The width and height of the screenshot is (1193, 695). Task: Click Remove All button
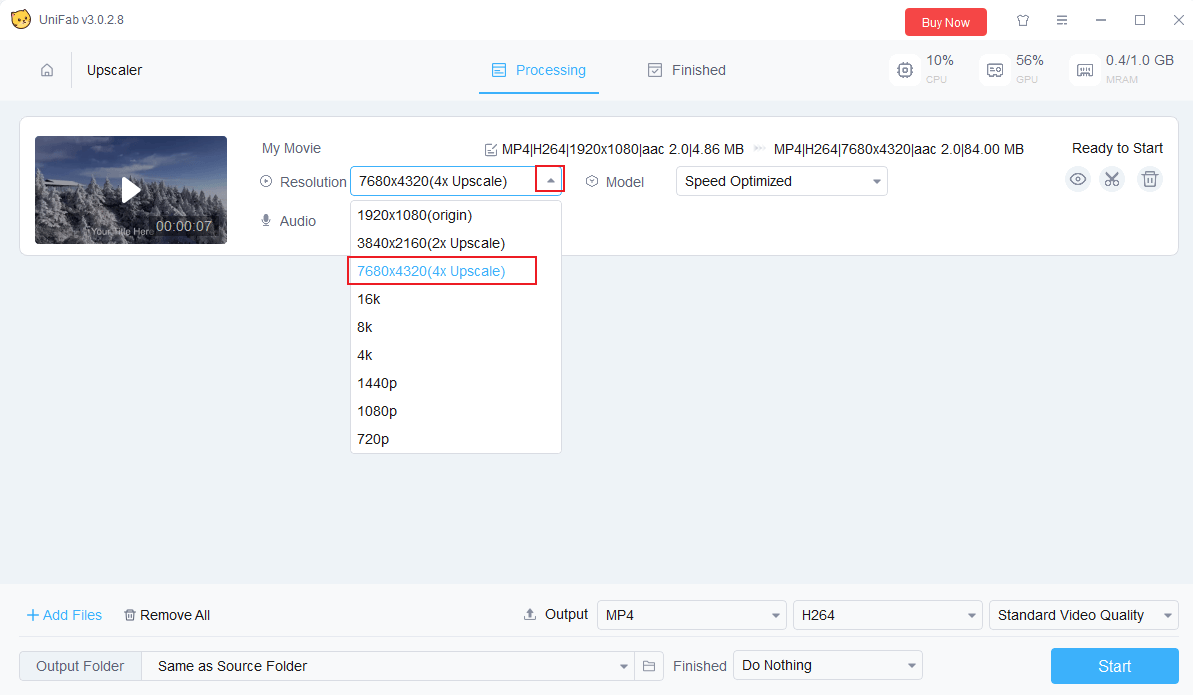[x=167, y=615]
